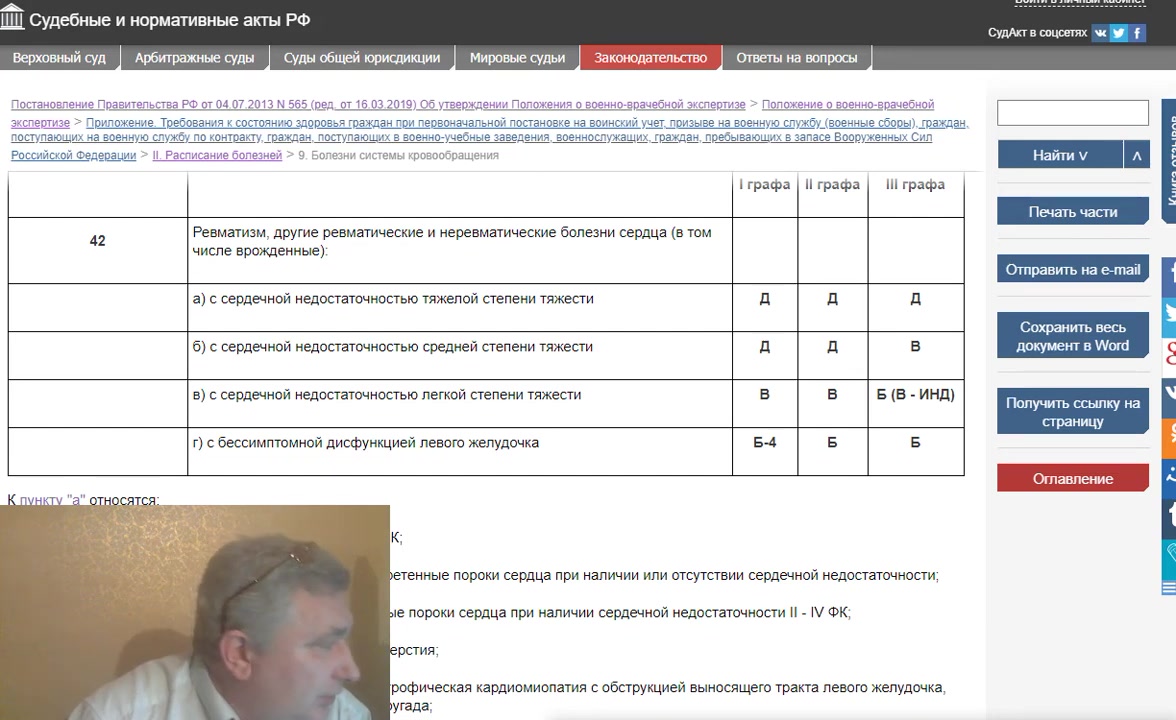Share via Twitter in the side share bar
This screenshot has height=720, width=1176.
(x=1168, y=315)
